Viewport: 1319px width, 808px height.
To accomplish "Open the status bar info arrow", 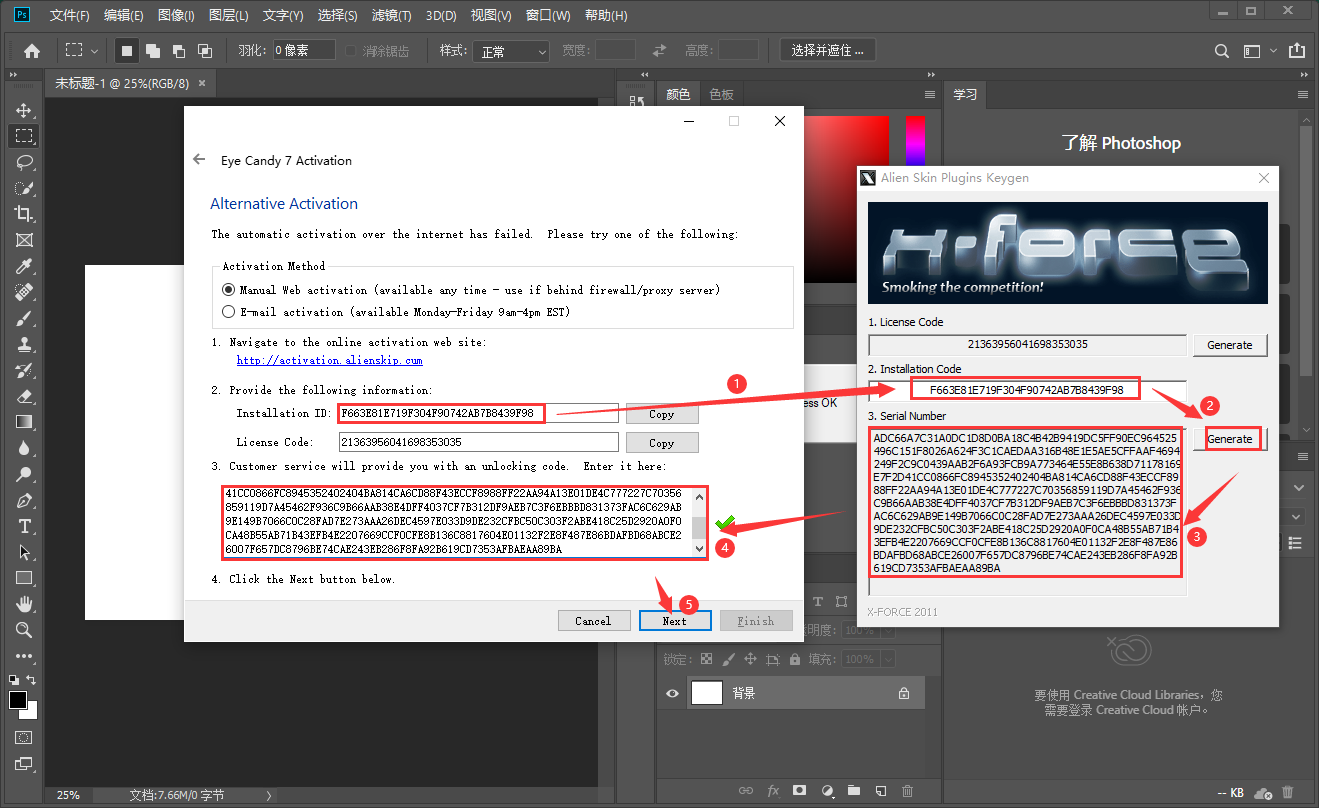I will coord(268,796).
